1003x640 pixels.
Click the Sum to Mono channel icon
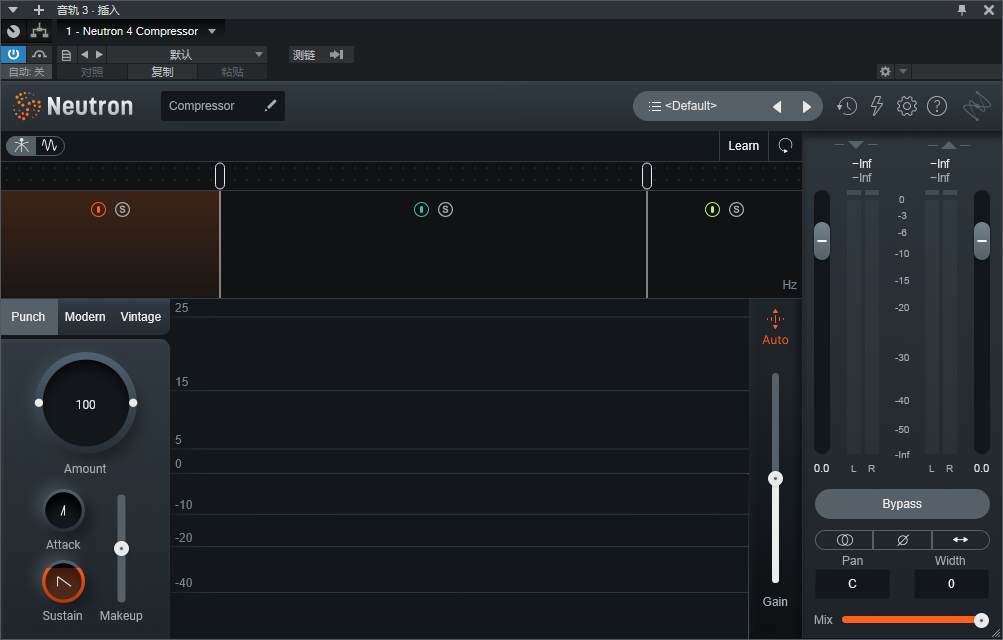(844, 540)
